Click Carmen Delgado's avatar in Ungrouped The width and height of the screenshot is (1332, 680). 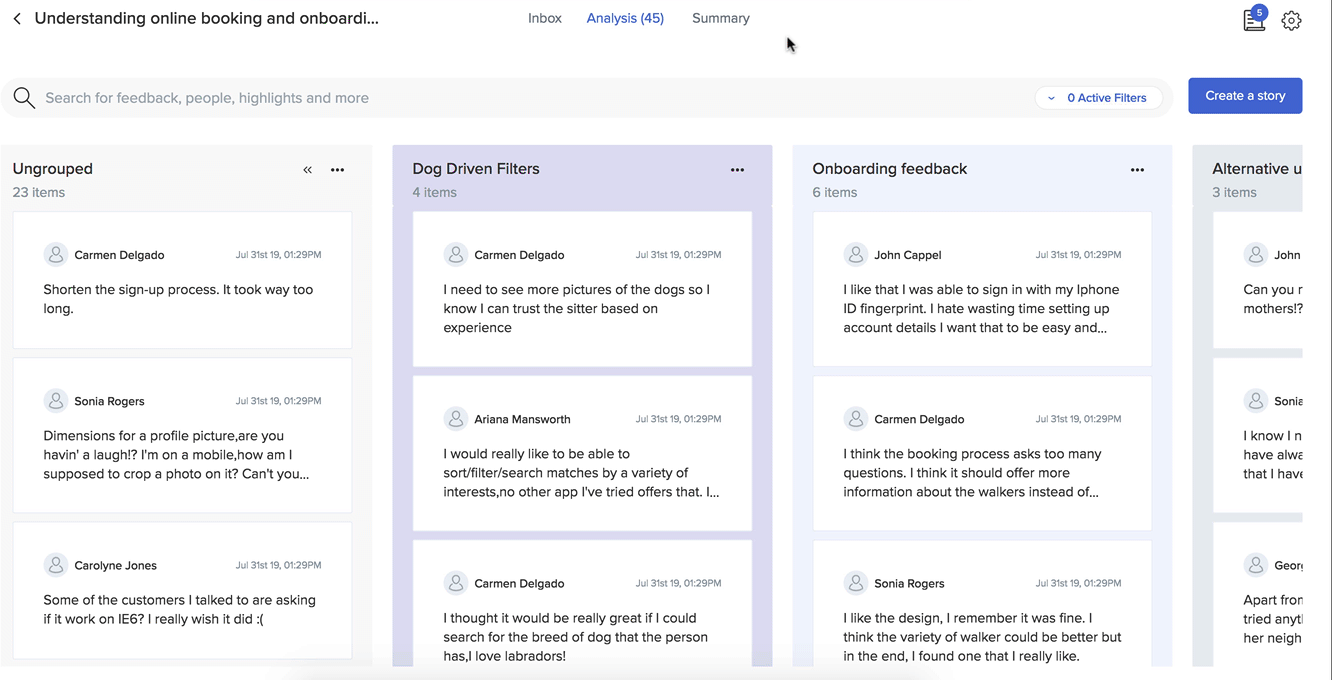(56, 255)
